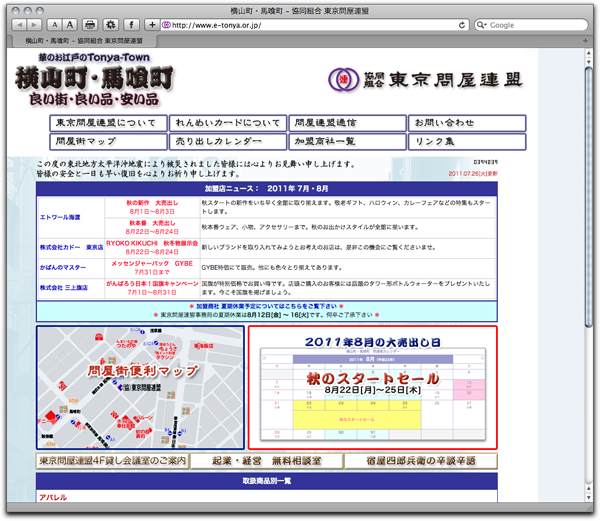Click the green window zoom button

click(40, 11)
